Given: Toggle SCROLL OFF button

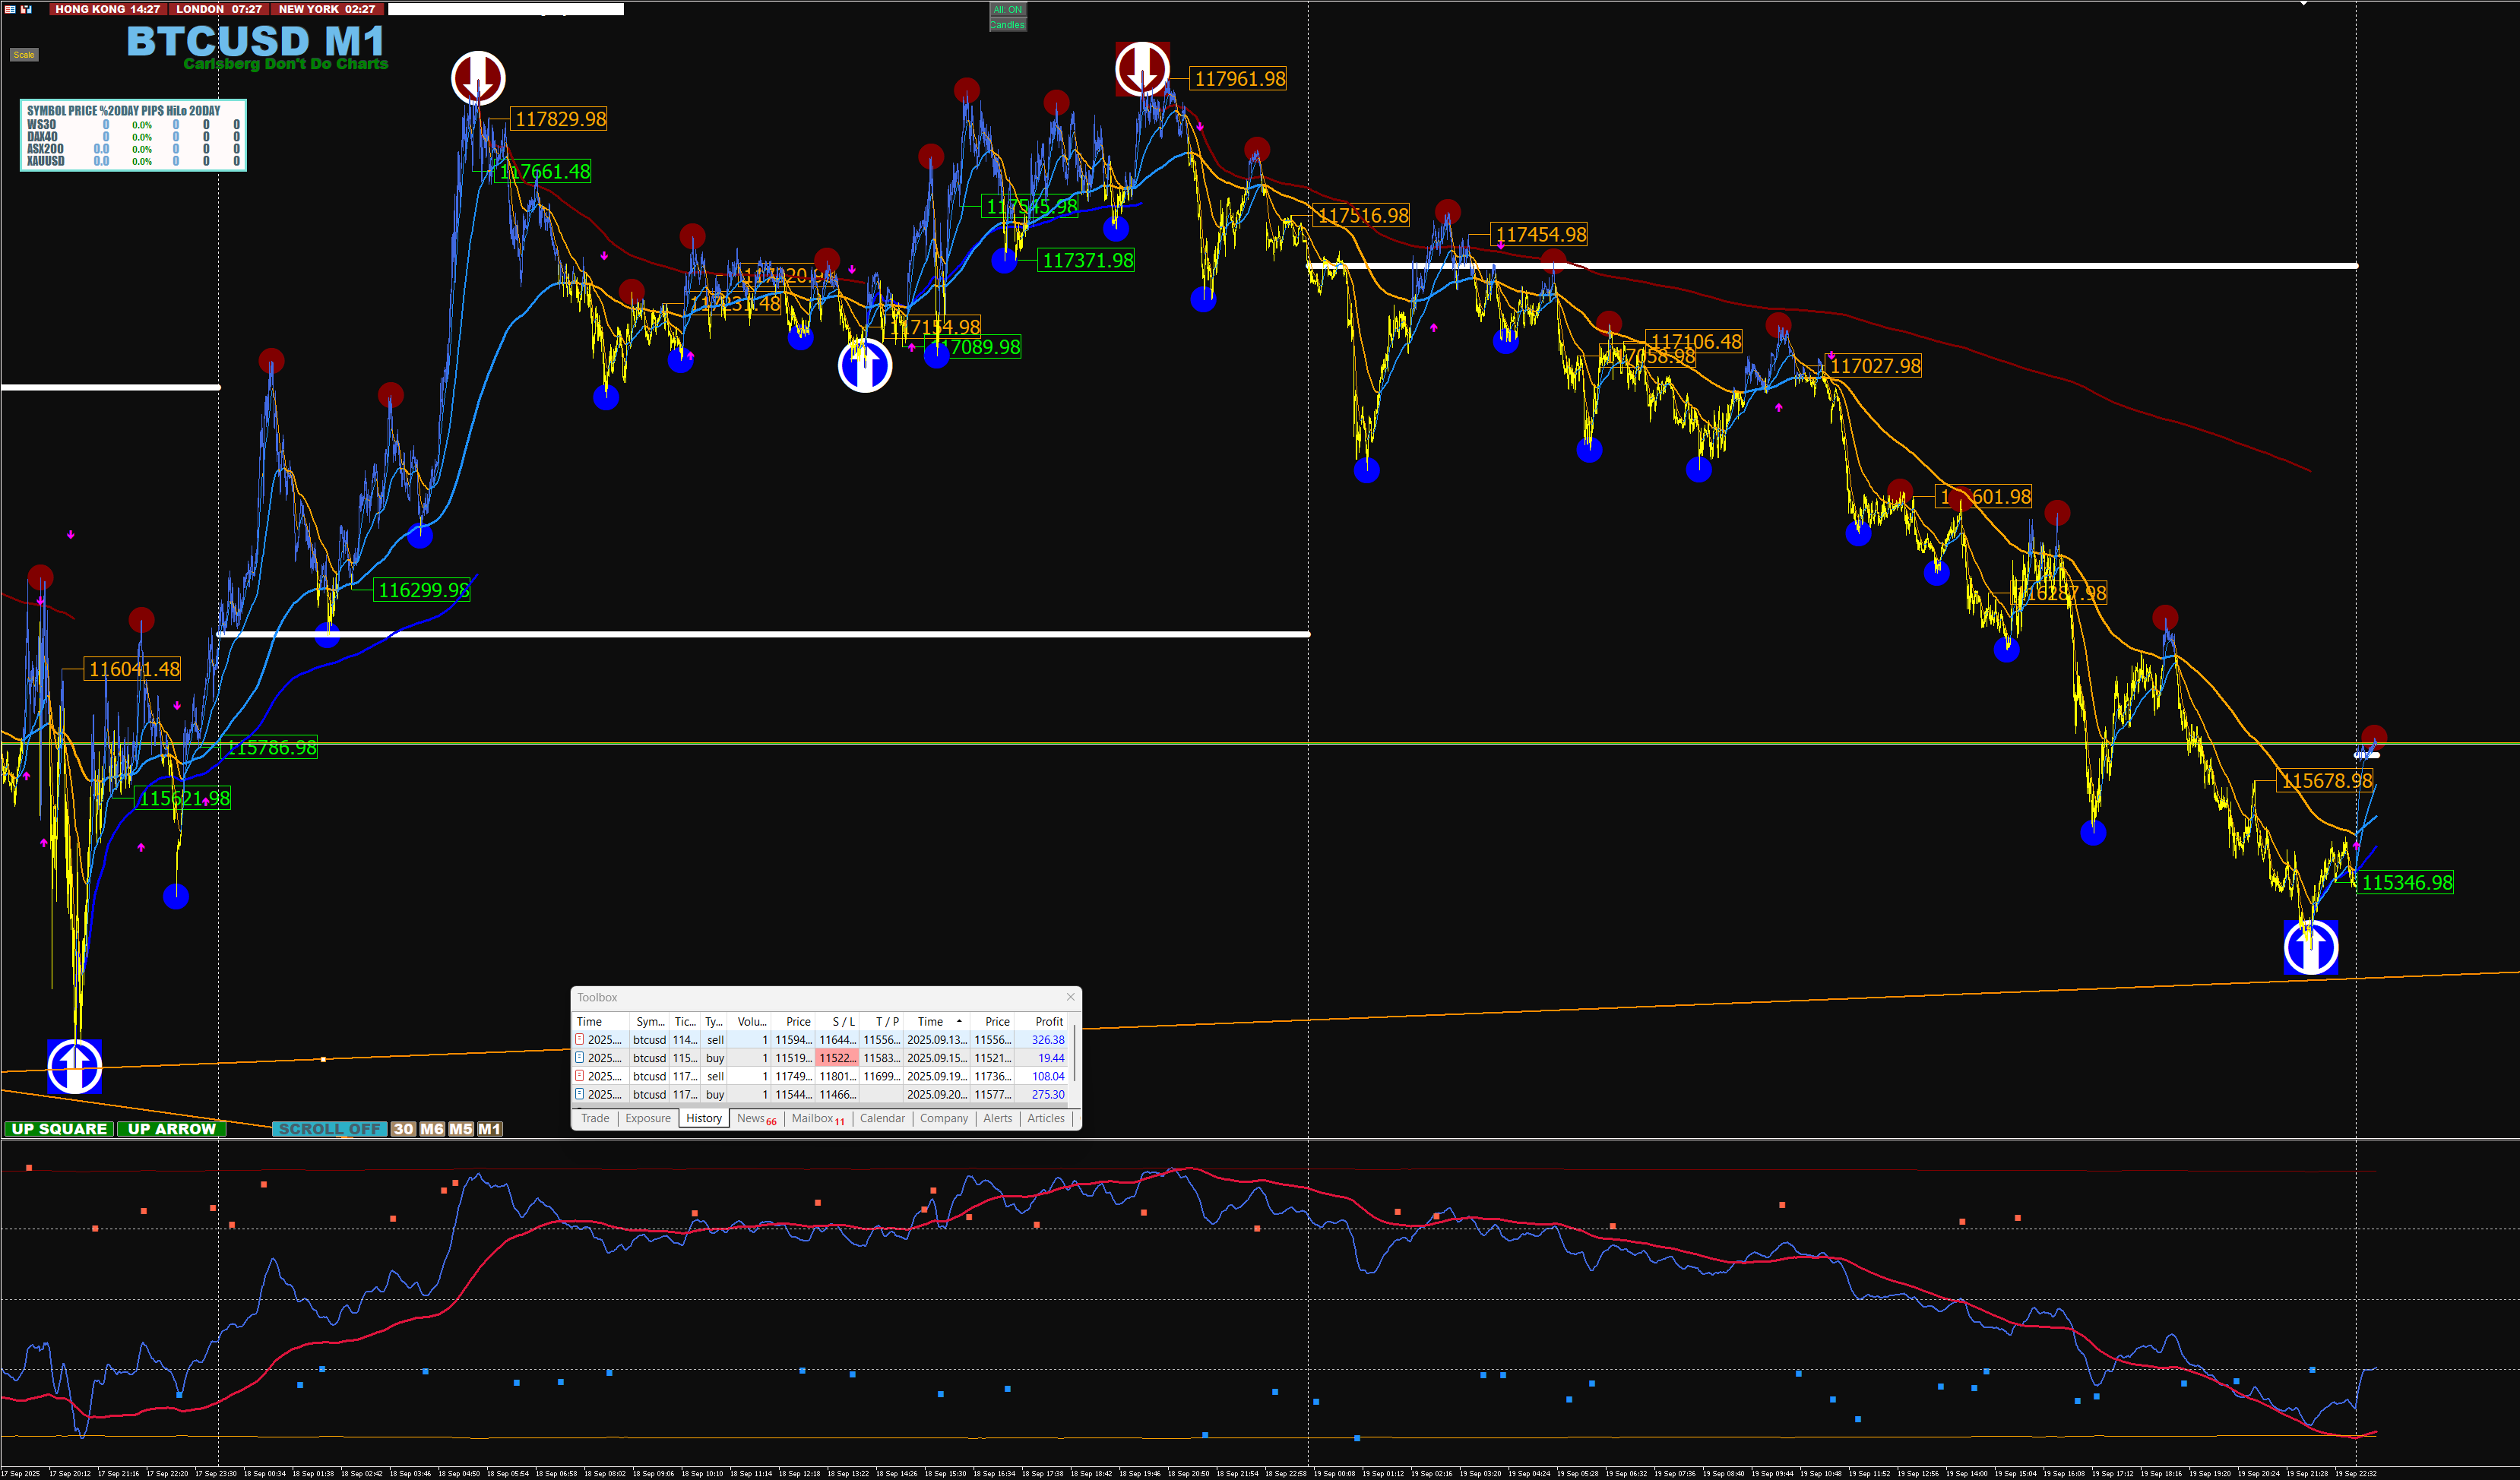Looking at the screenshot, I should (329, 1129).
